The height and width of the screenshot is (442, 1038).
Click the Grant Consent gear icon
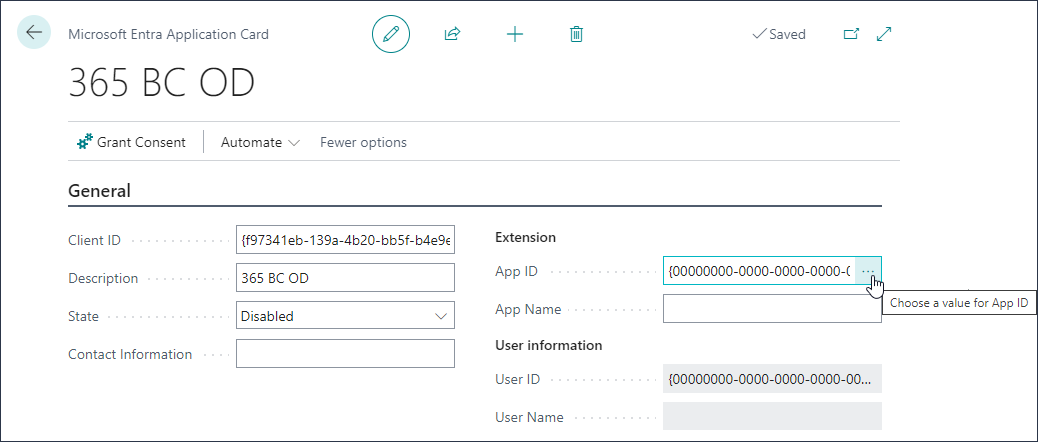pos(85,142)
